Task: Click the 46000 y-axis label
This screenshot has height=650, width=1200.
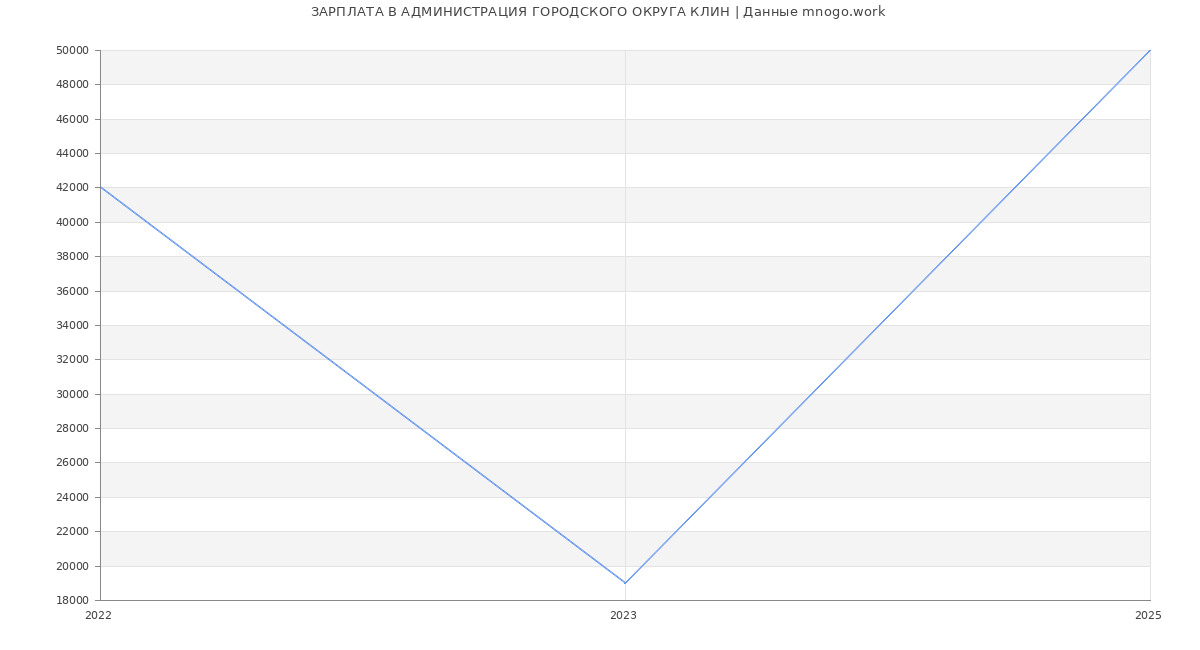Action: point(73,119)
